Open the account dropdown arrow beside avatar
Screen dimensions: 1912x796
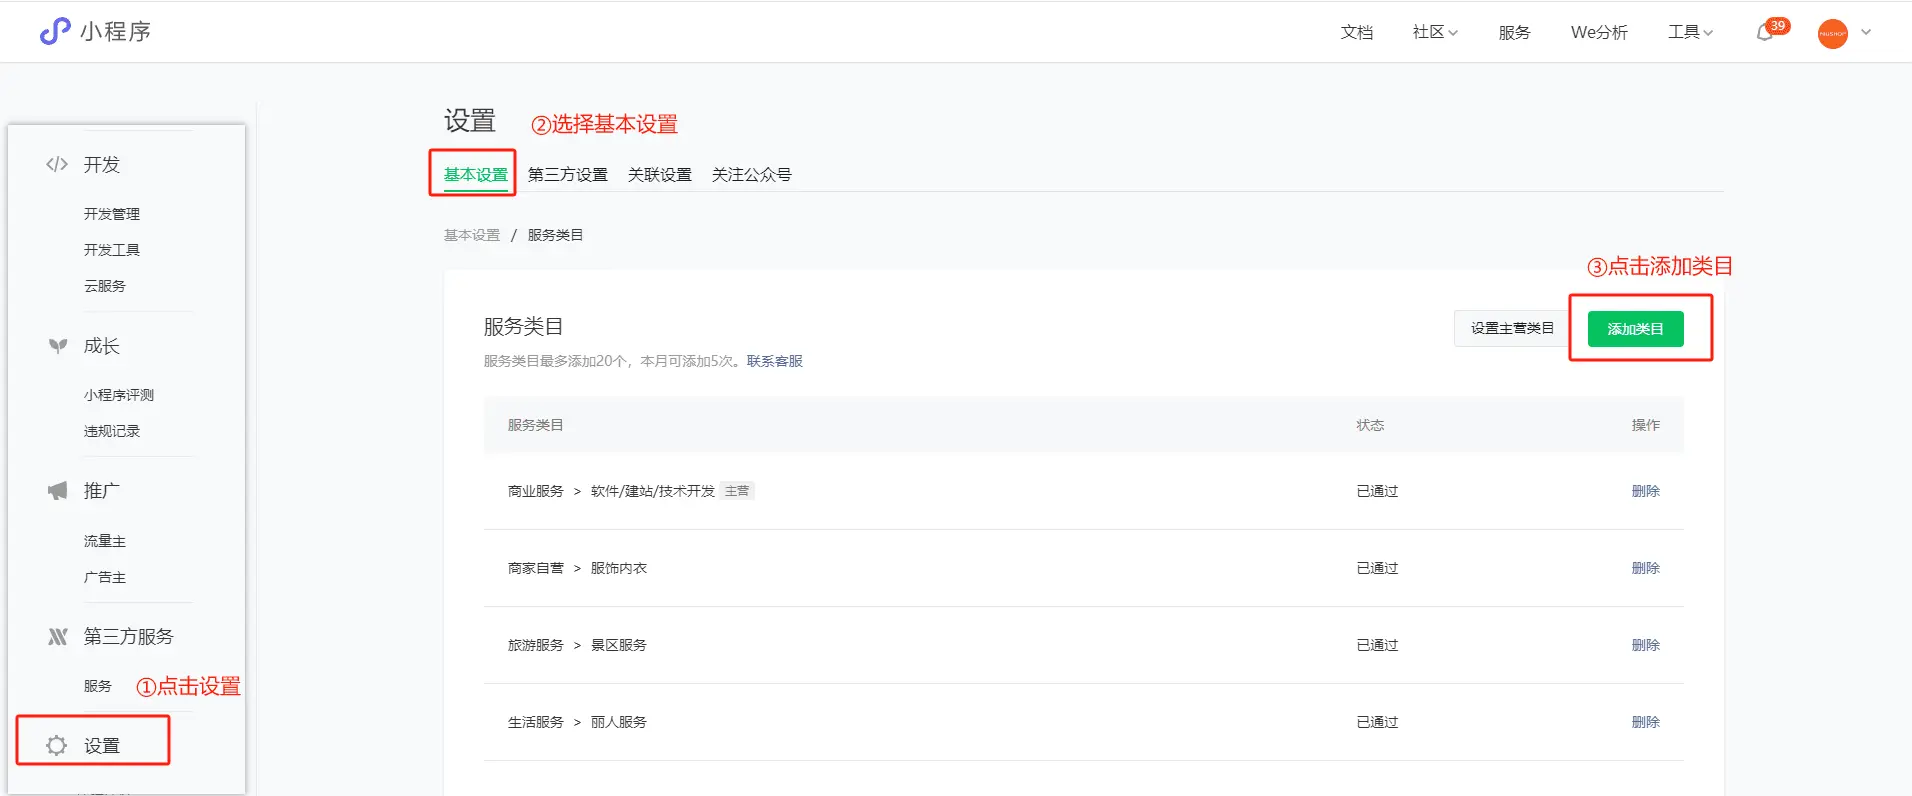point(1866,32)
